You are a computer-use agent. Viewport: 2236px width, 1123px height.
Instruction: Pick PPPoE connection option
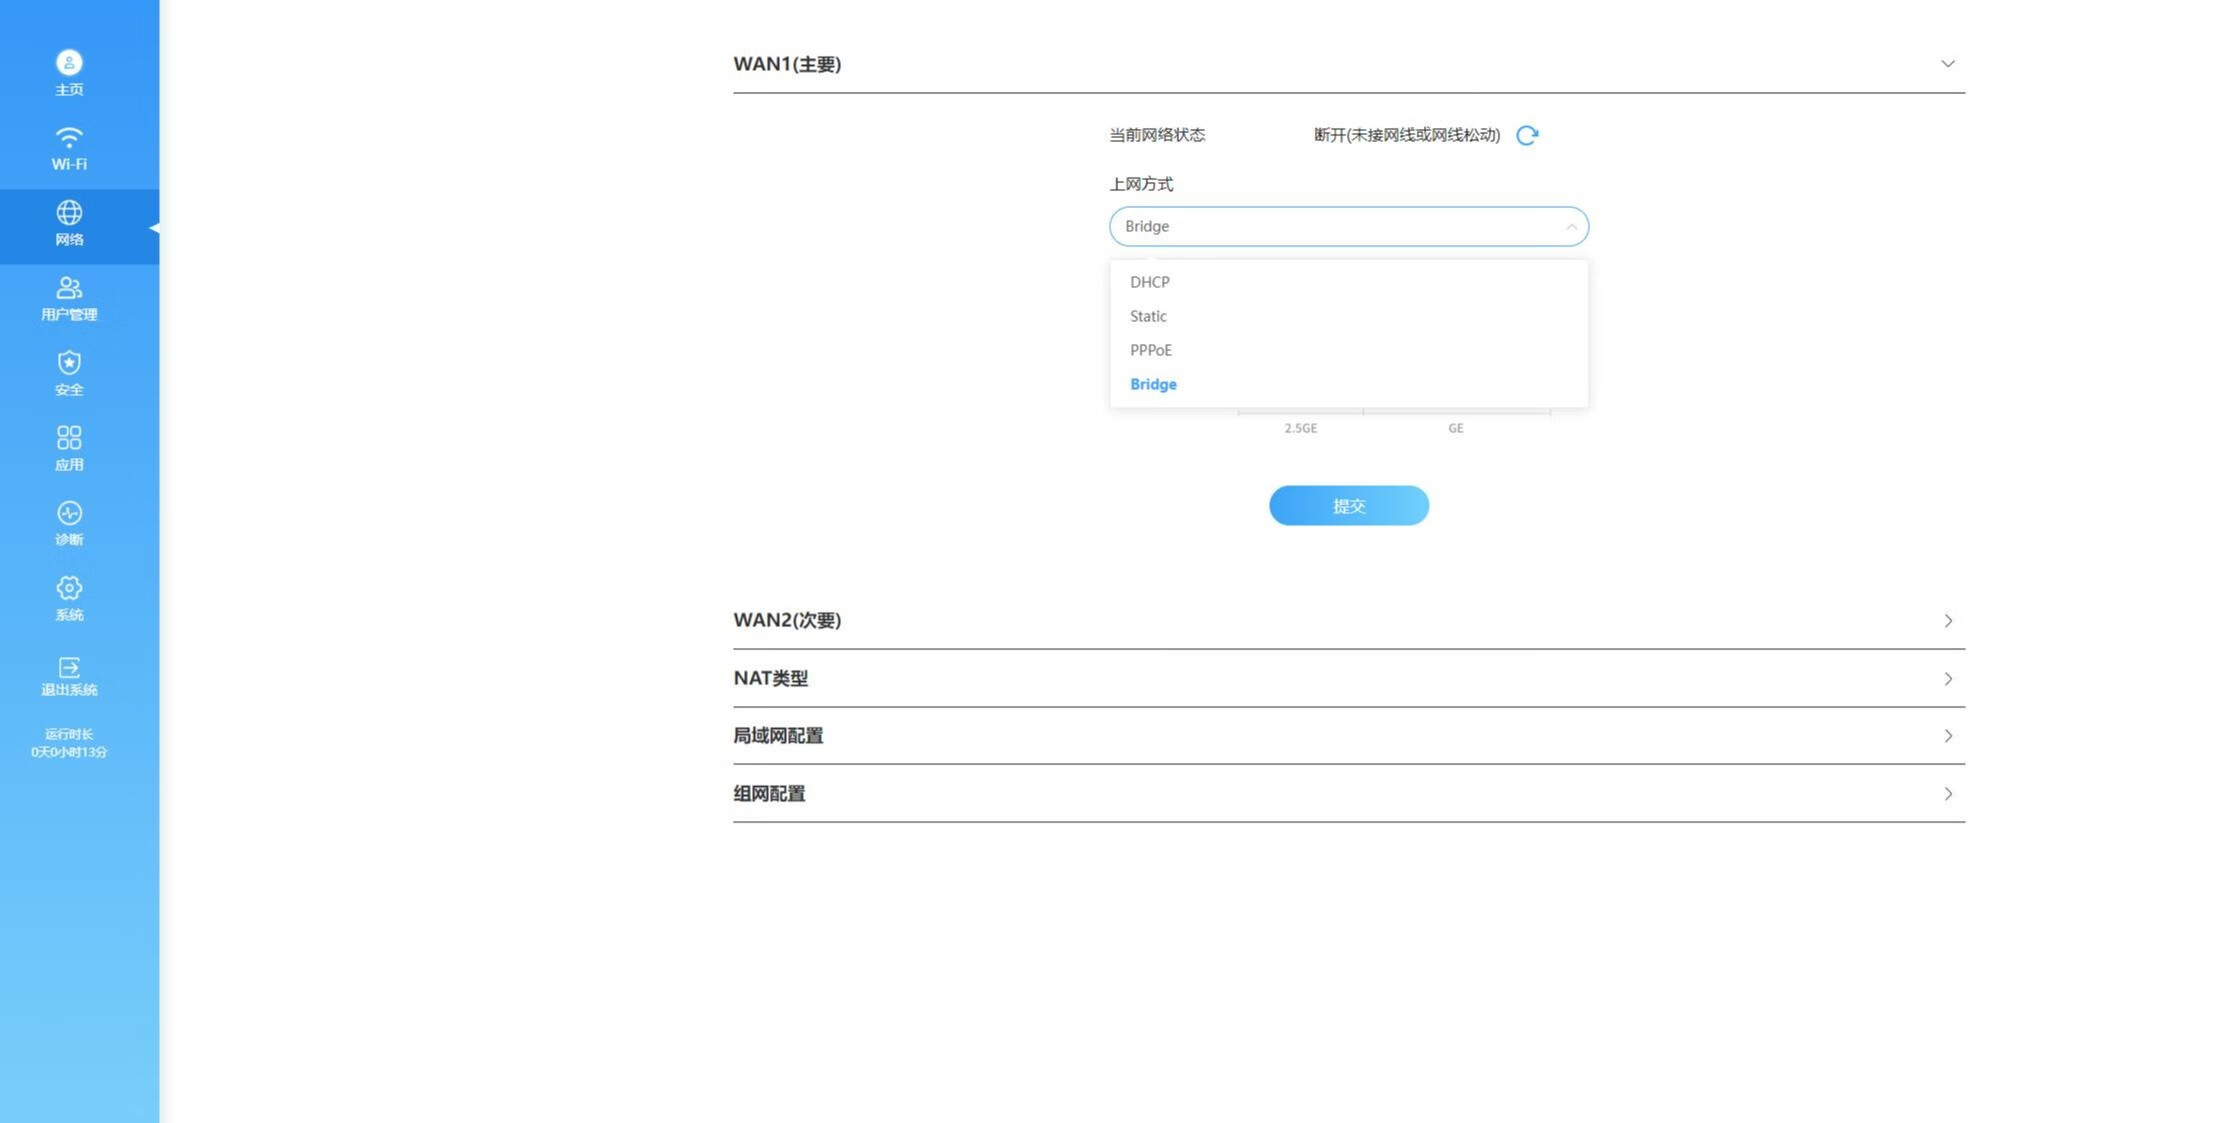[x=1151, y=350]
